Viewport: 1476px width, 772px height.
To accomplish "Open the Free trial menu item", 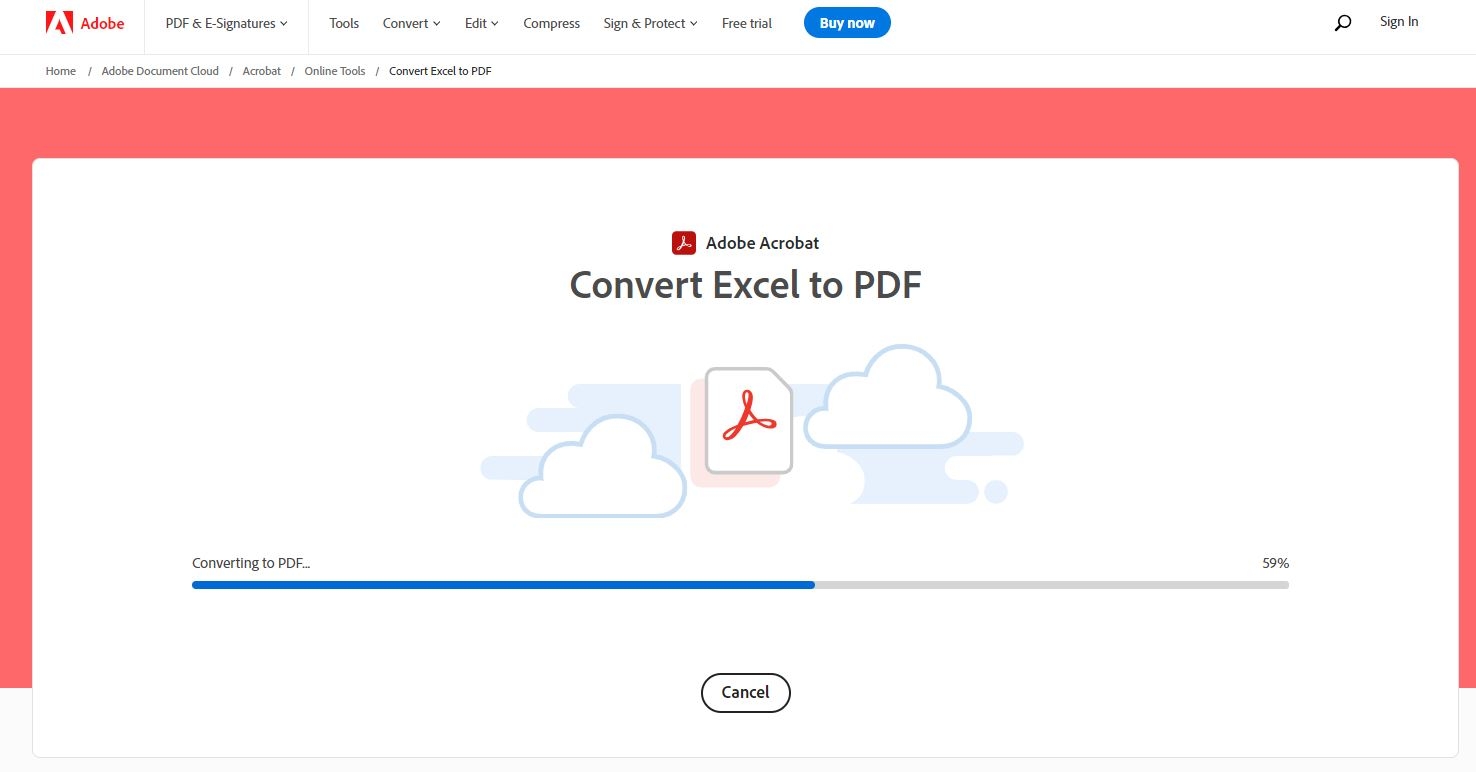I will (x=747, y=23).
